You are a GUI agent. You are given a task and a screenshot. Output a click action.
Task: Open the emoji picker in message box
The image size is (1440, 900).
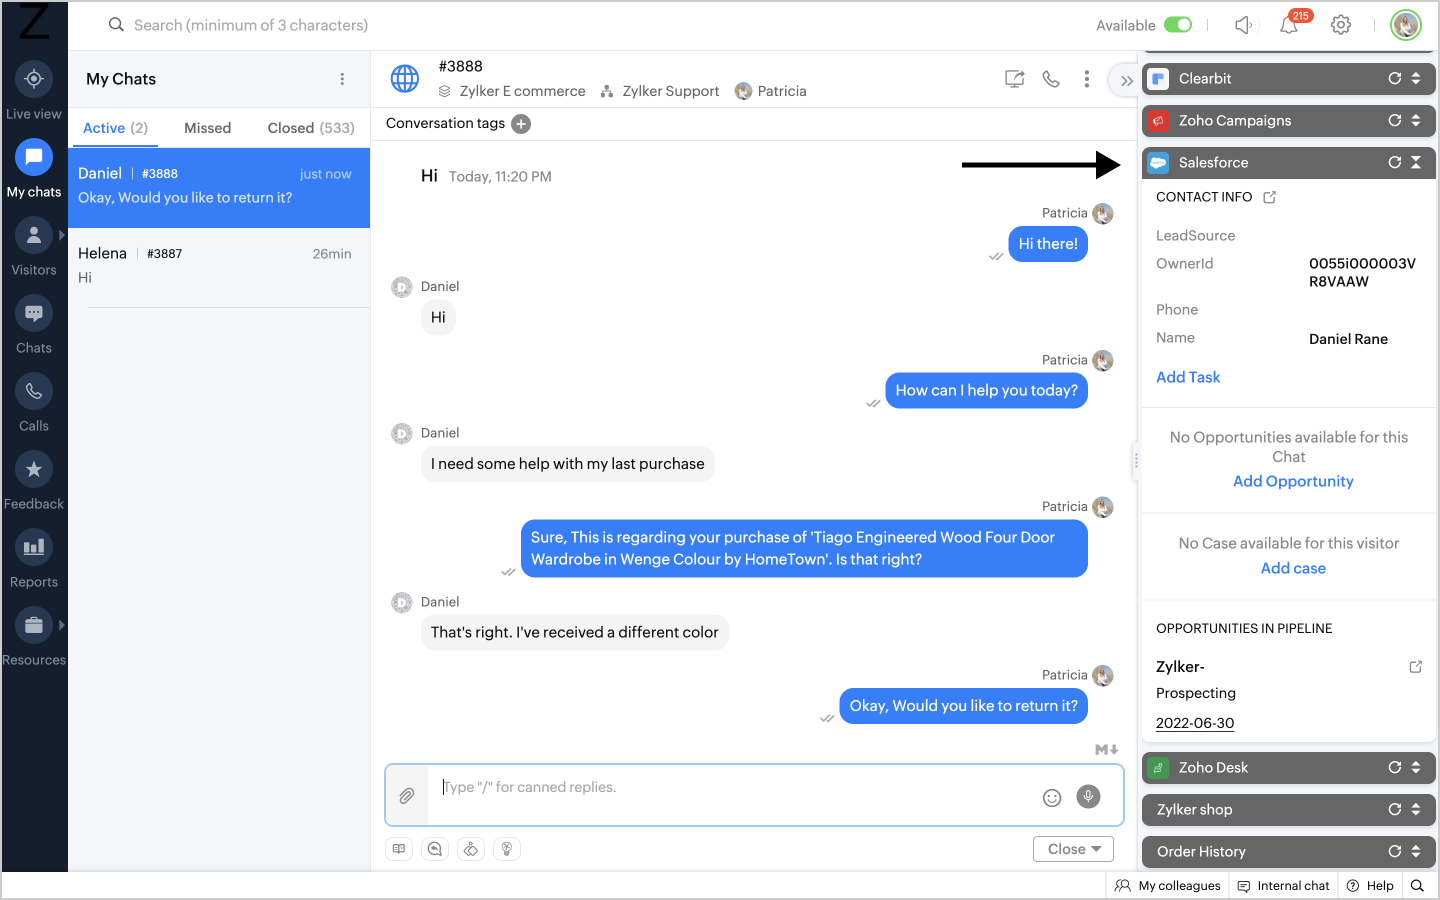pos(1052,797)
